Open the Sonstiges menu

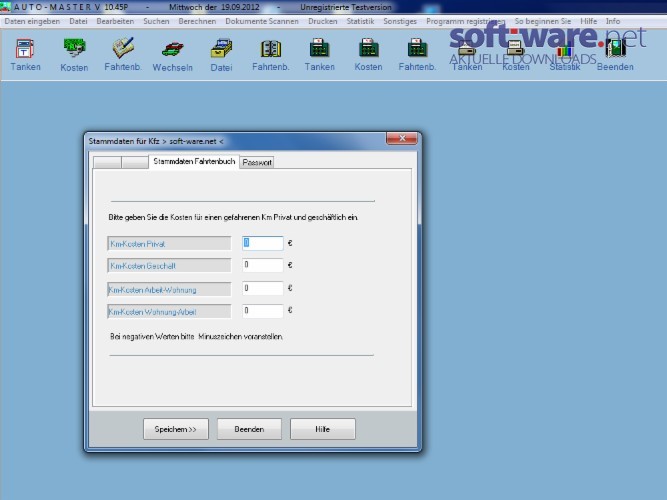400,21
